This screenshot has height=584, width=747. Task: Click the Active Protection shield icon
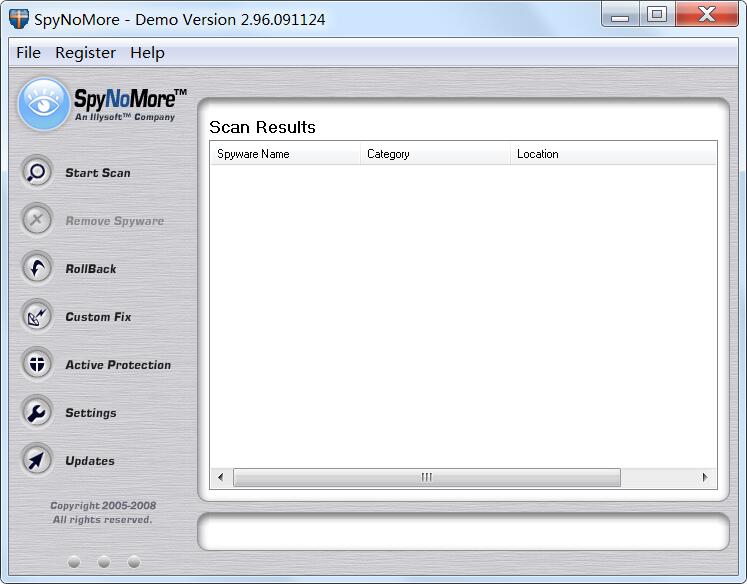[x=37, y=364]
